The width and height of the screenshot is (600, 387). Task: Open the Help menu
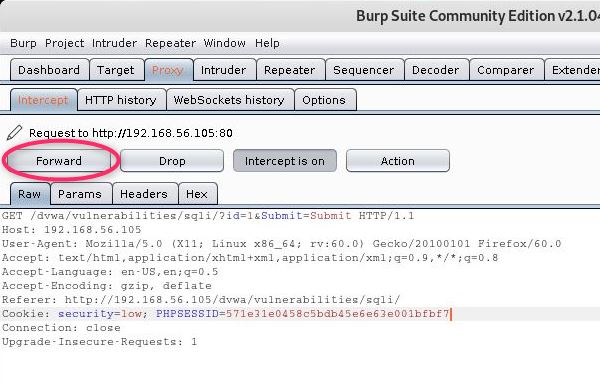point(267,43)
